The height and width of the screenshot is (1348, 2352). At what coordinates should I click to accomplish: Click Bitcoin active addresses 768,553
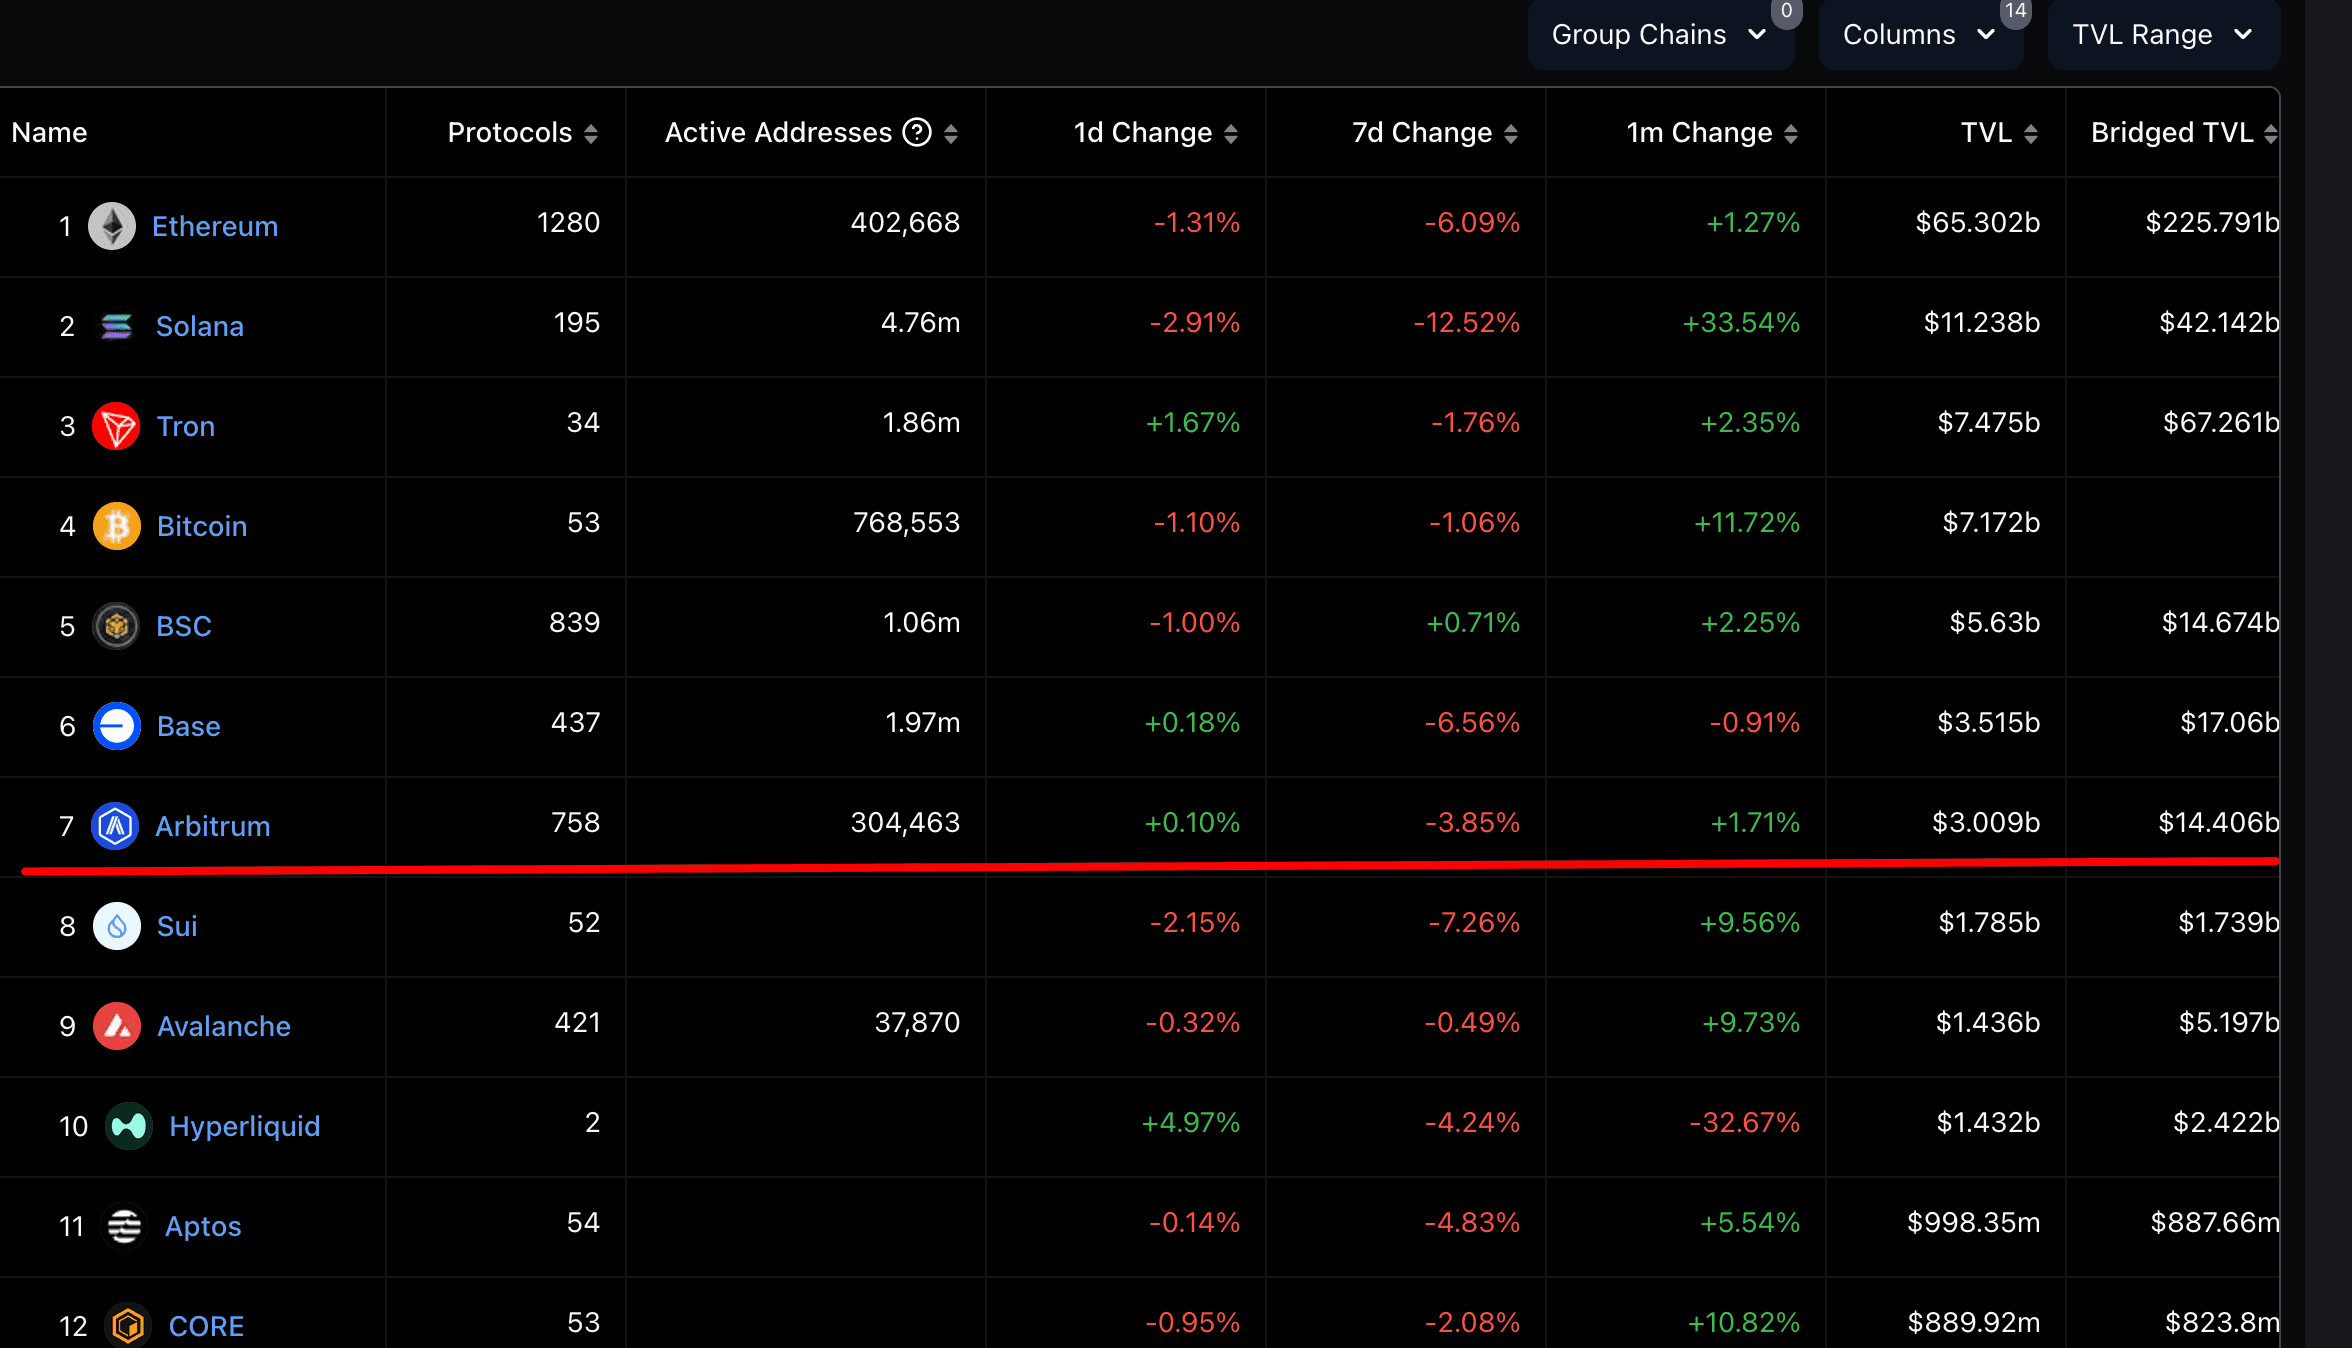coord(906,522)
